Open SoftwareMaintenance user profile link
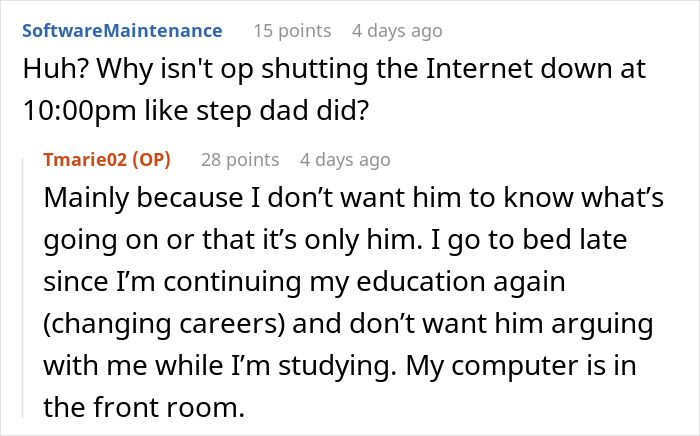Image resolution: width=700 pixels, height=436 pixels. coord(122,31)
